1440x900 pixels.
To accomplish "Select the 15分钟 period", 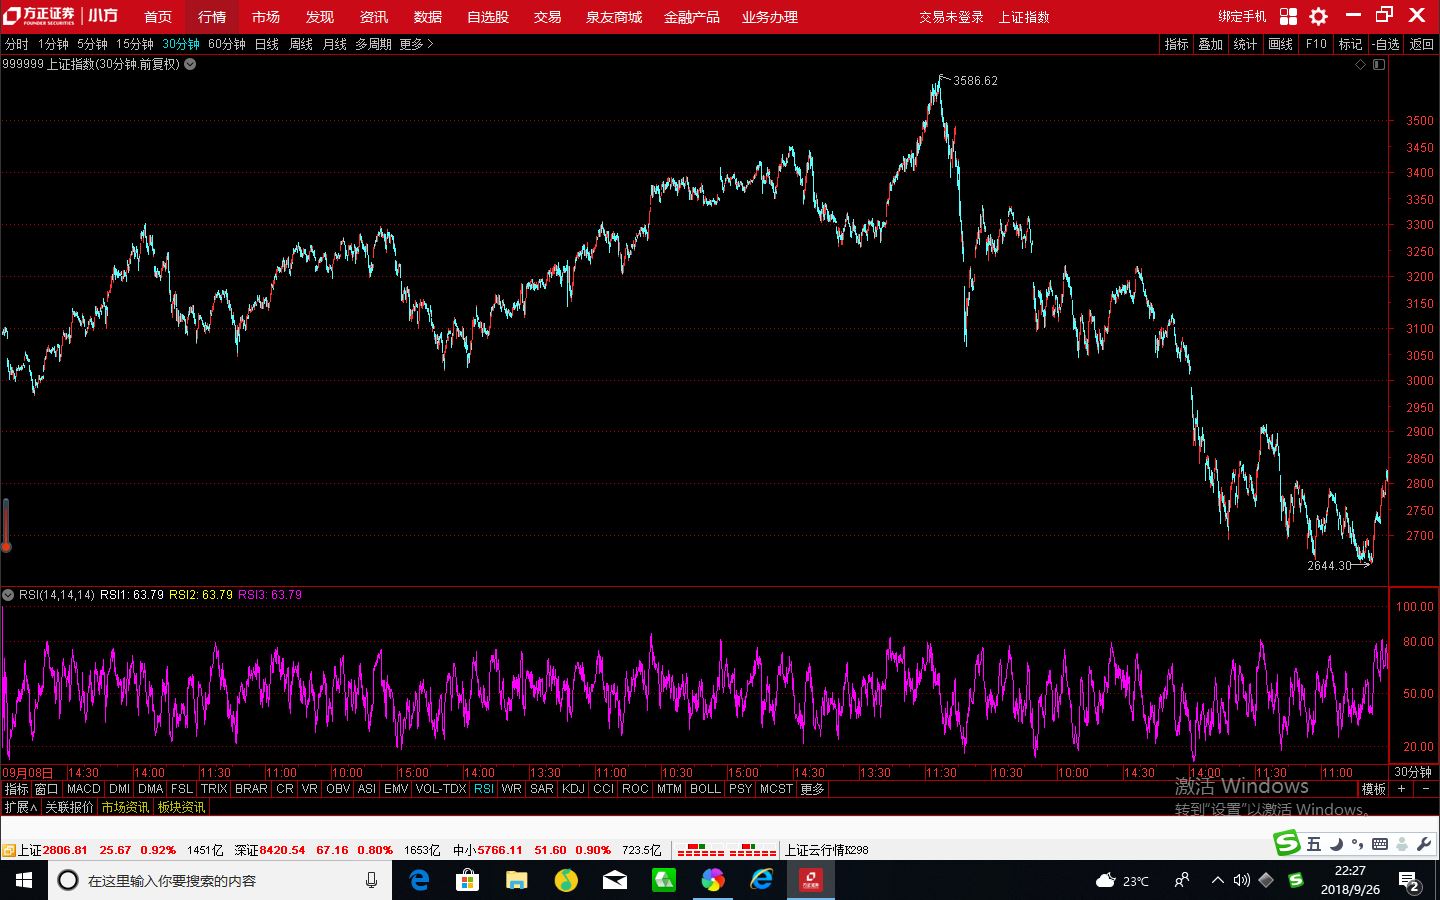I will [135, 44].
